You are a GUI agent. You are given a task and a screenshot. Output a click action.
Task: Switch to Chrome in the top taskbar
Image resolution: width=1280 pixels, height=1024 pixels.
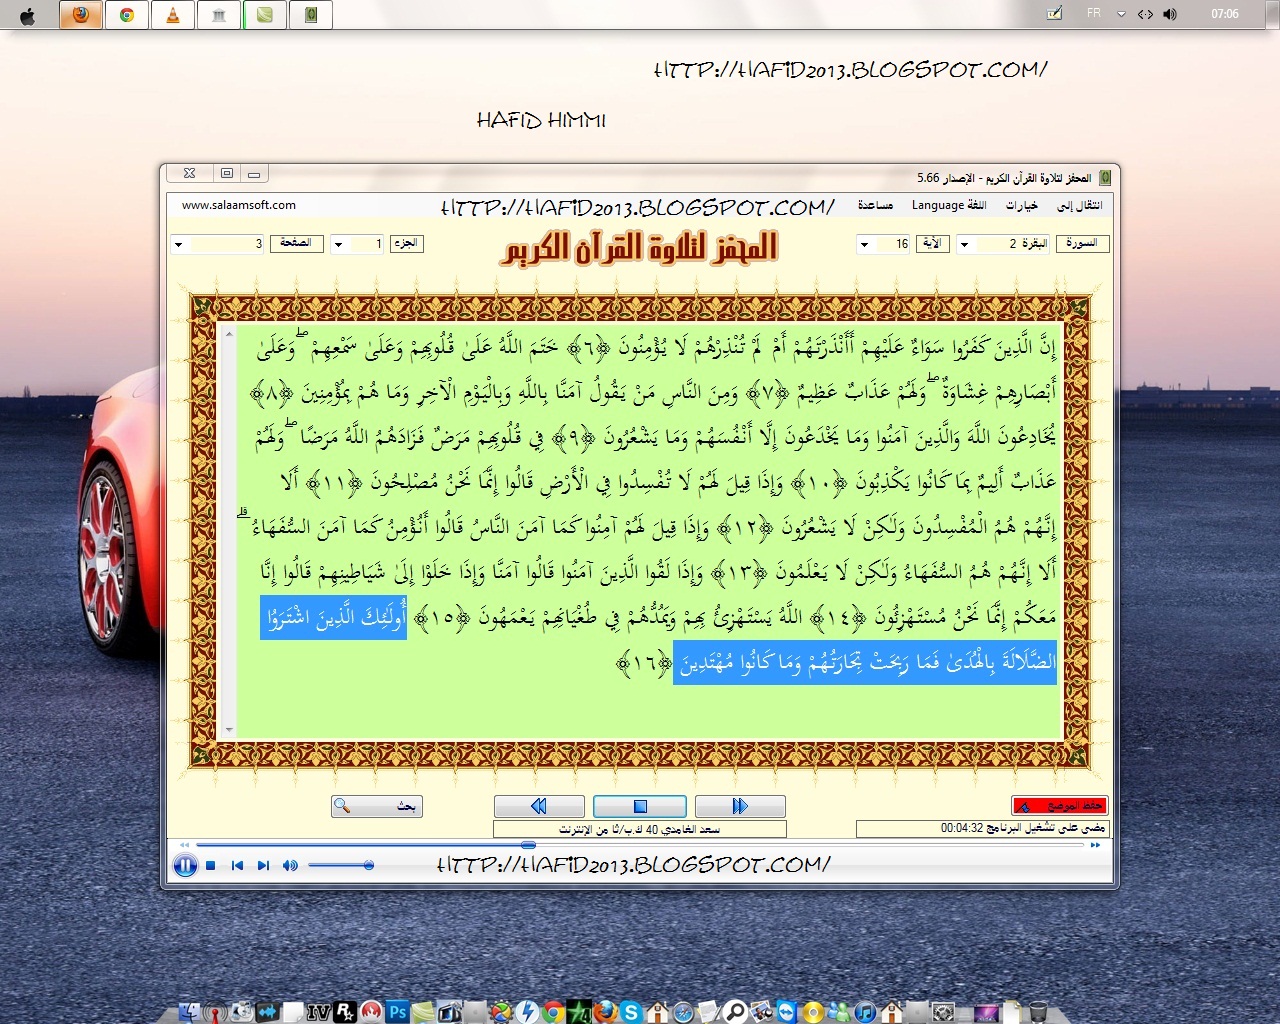tap(127, 15)
